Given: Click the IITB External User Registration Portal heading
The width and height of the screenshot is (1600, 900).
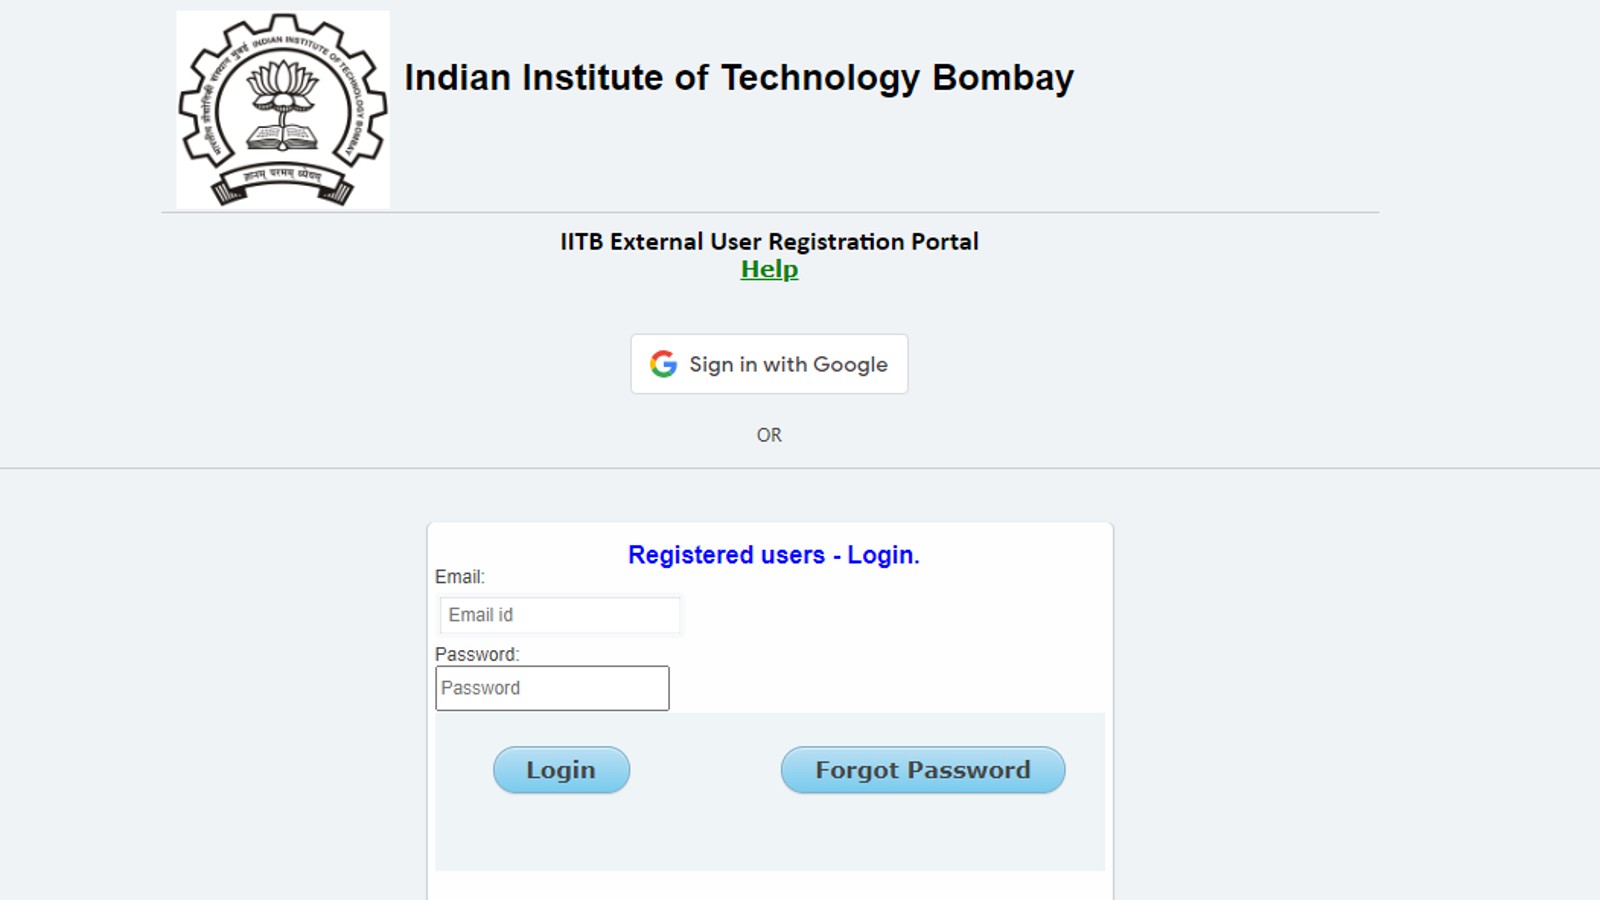Looking at the screenshot, I should pos(769,242).
